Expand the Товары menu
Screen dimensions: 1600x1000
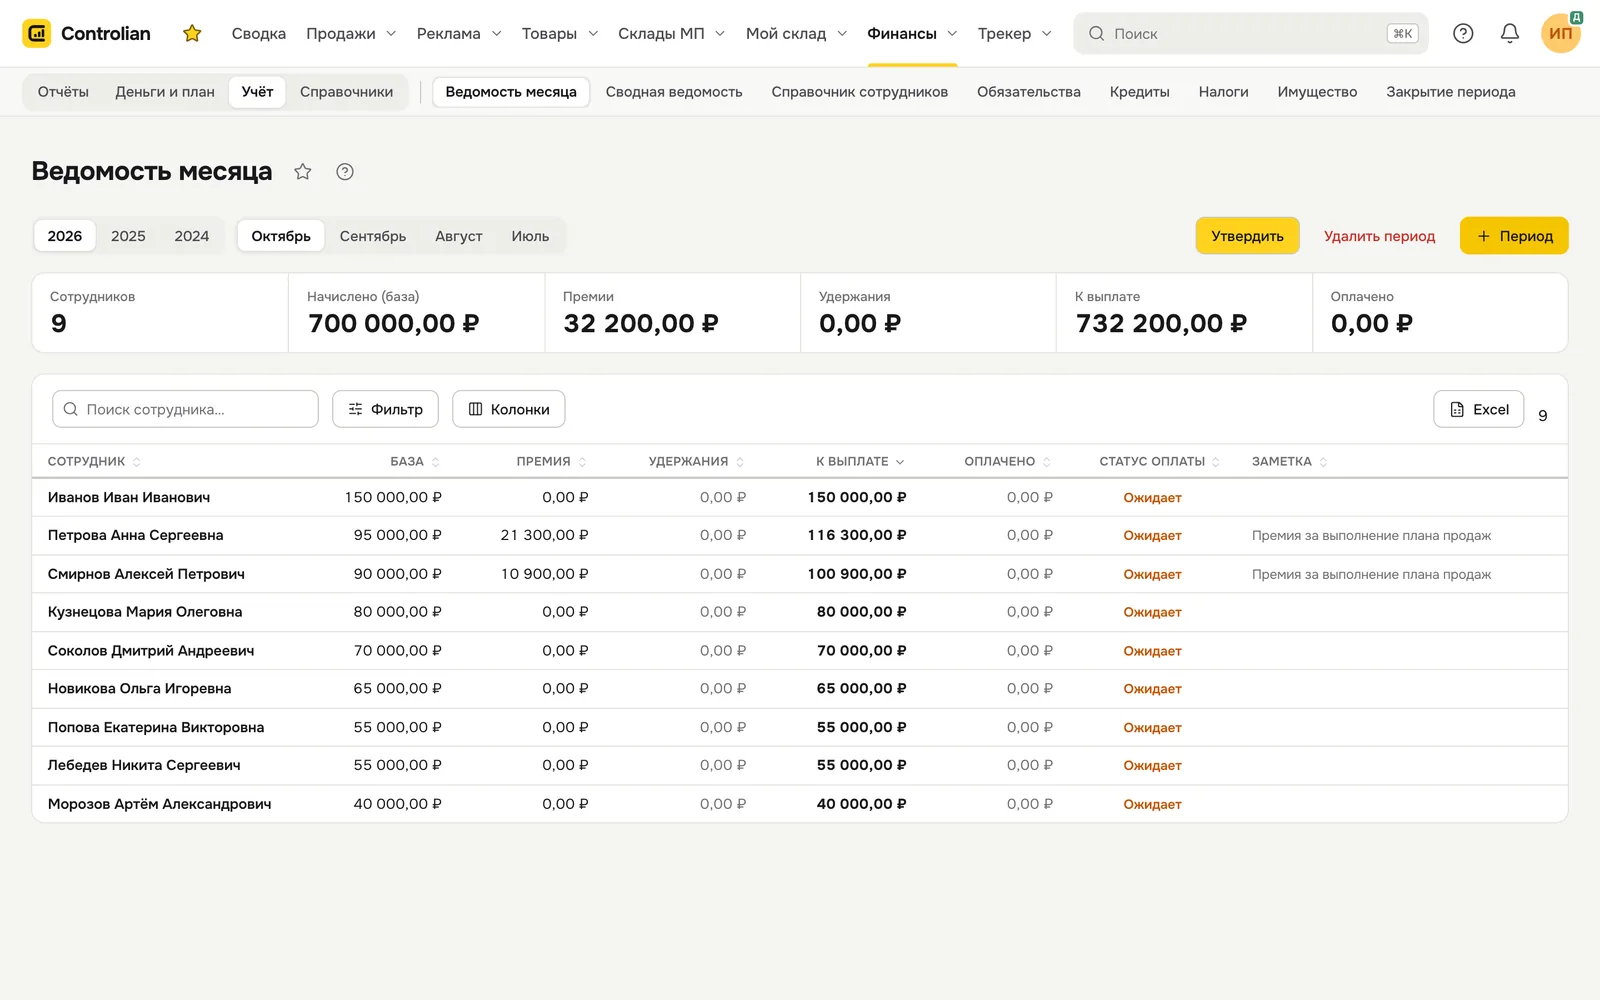(560, 33)
